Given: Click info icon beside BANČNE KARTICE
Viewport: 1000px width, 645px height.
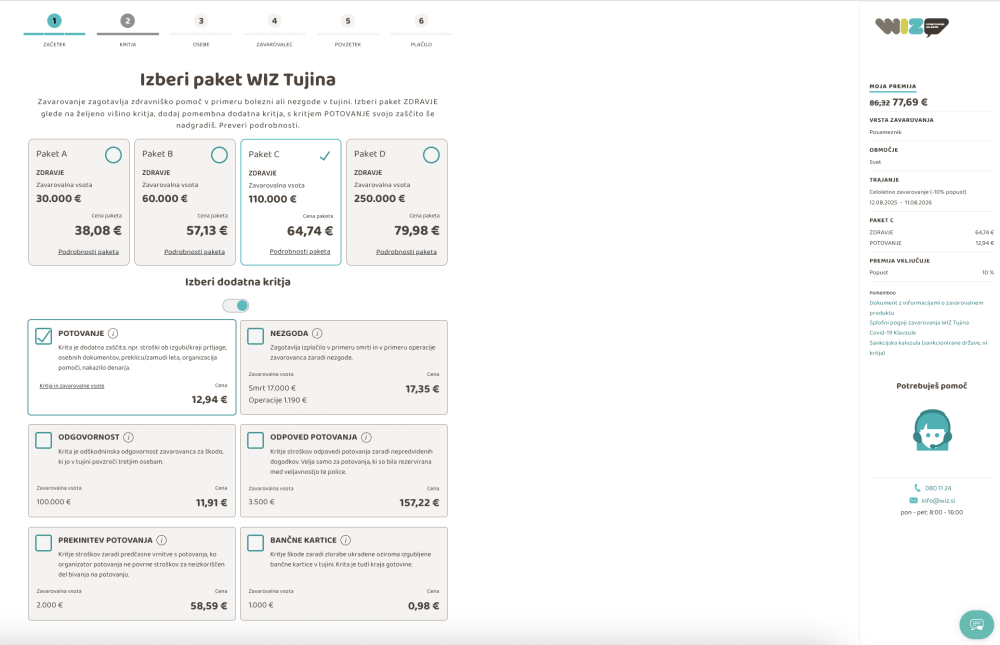Looking at the screenshot, I should pos(346,540).
